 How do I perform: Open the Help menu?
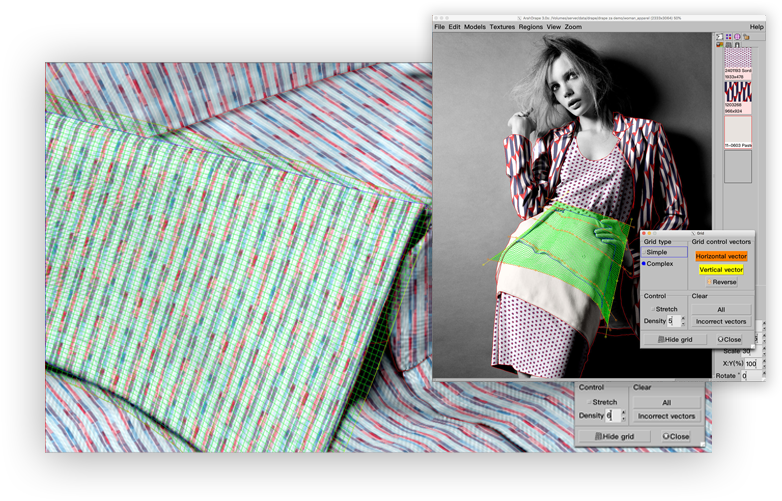[x=756, y=27]
